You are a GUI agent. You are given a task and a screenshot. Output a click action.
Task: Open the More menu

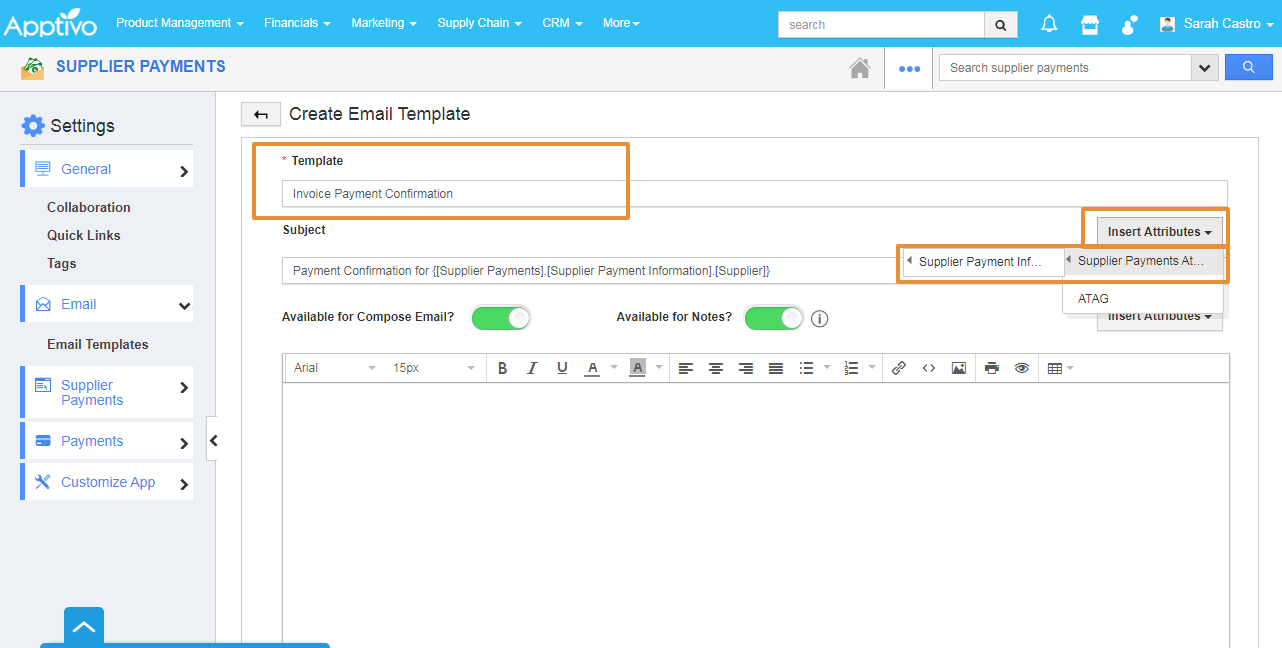tap(621, 23)
